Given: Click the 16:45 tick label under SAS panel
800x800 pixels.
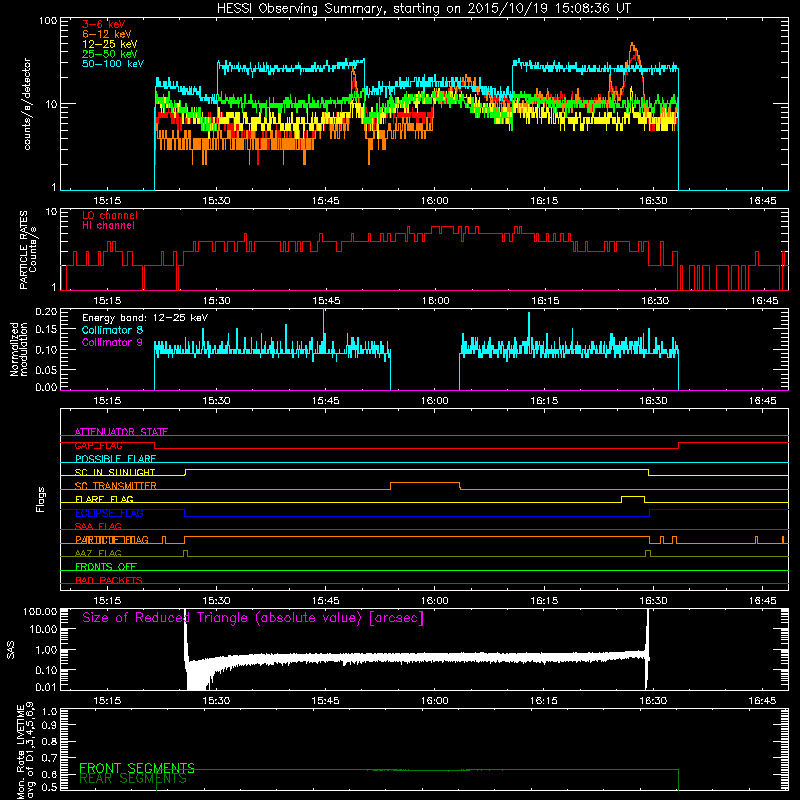Looking at the screenshot, I should [x=762, y=701].
